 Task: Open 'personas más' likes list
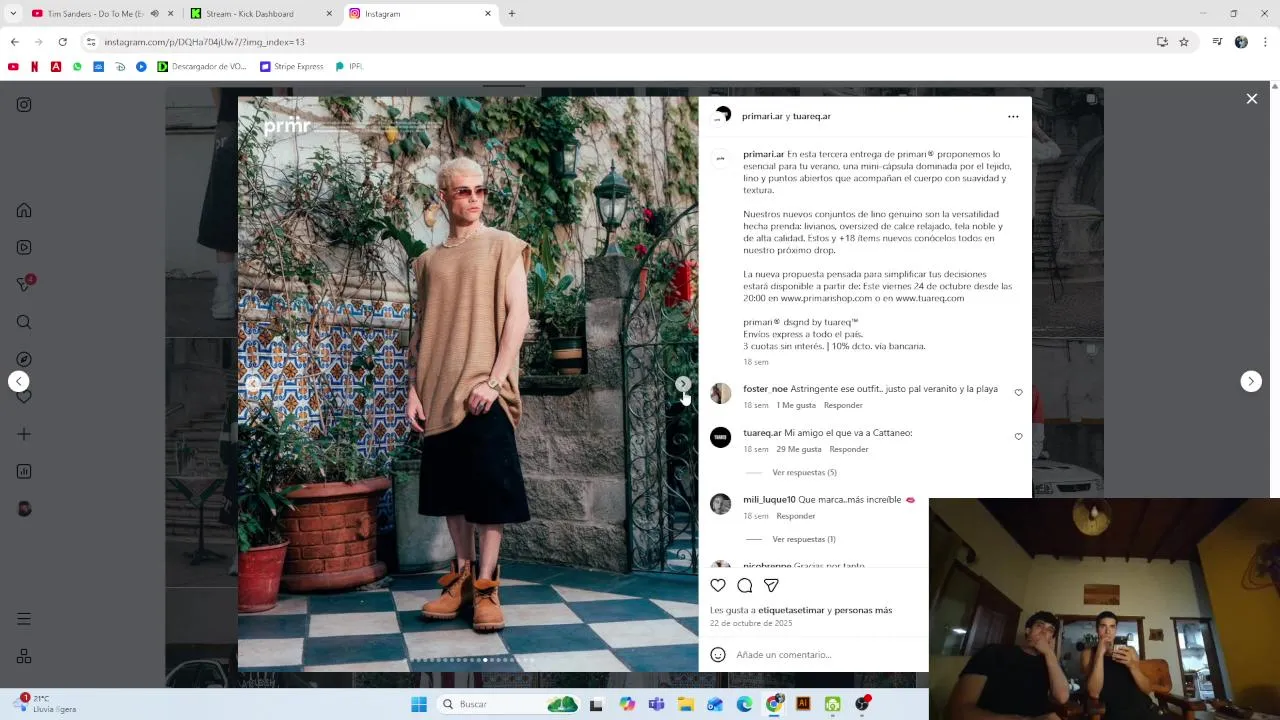(x=863, y=610)
